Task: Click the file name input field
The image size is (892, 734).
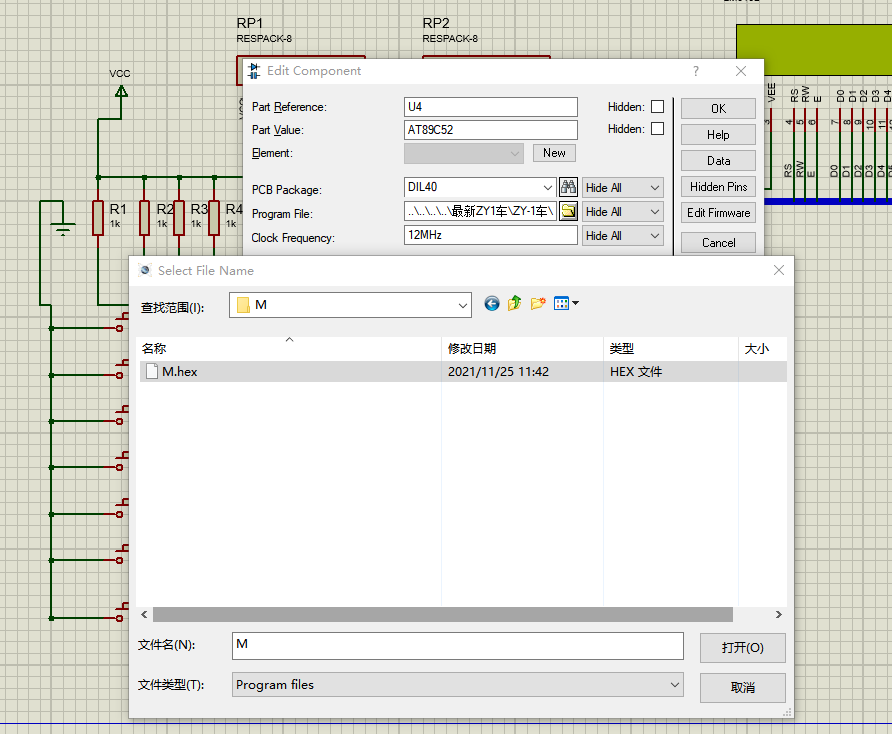Action: click(x=457, y=646)
